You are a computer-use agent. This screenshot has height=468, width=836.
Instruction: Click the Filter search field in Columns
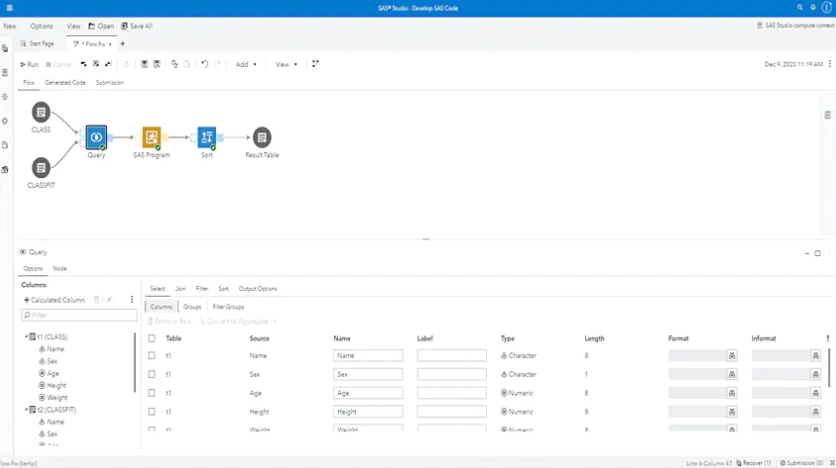click(x=79, y=315)
